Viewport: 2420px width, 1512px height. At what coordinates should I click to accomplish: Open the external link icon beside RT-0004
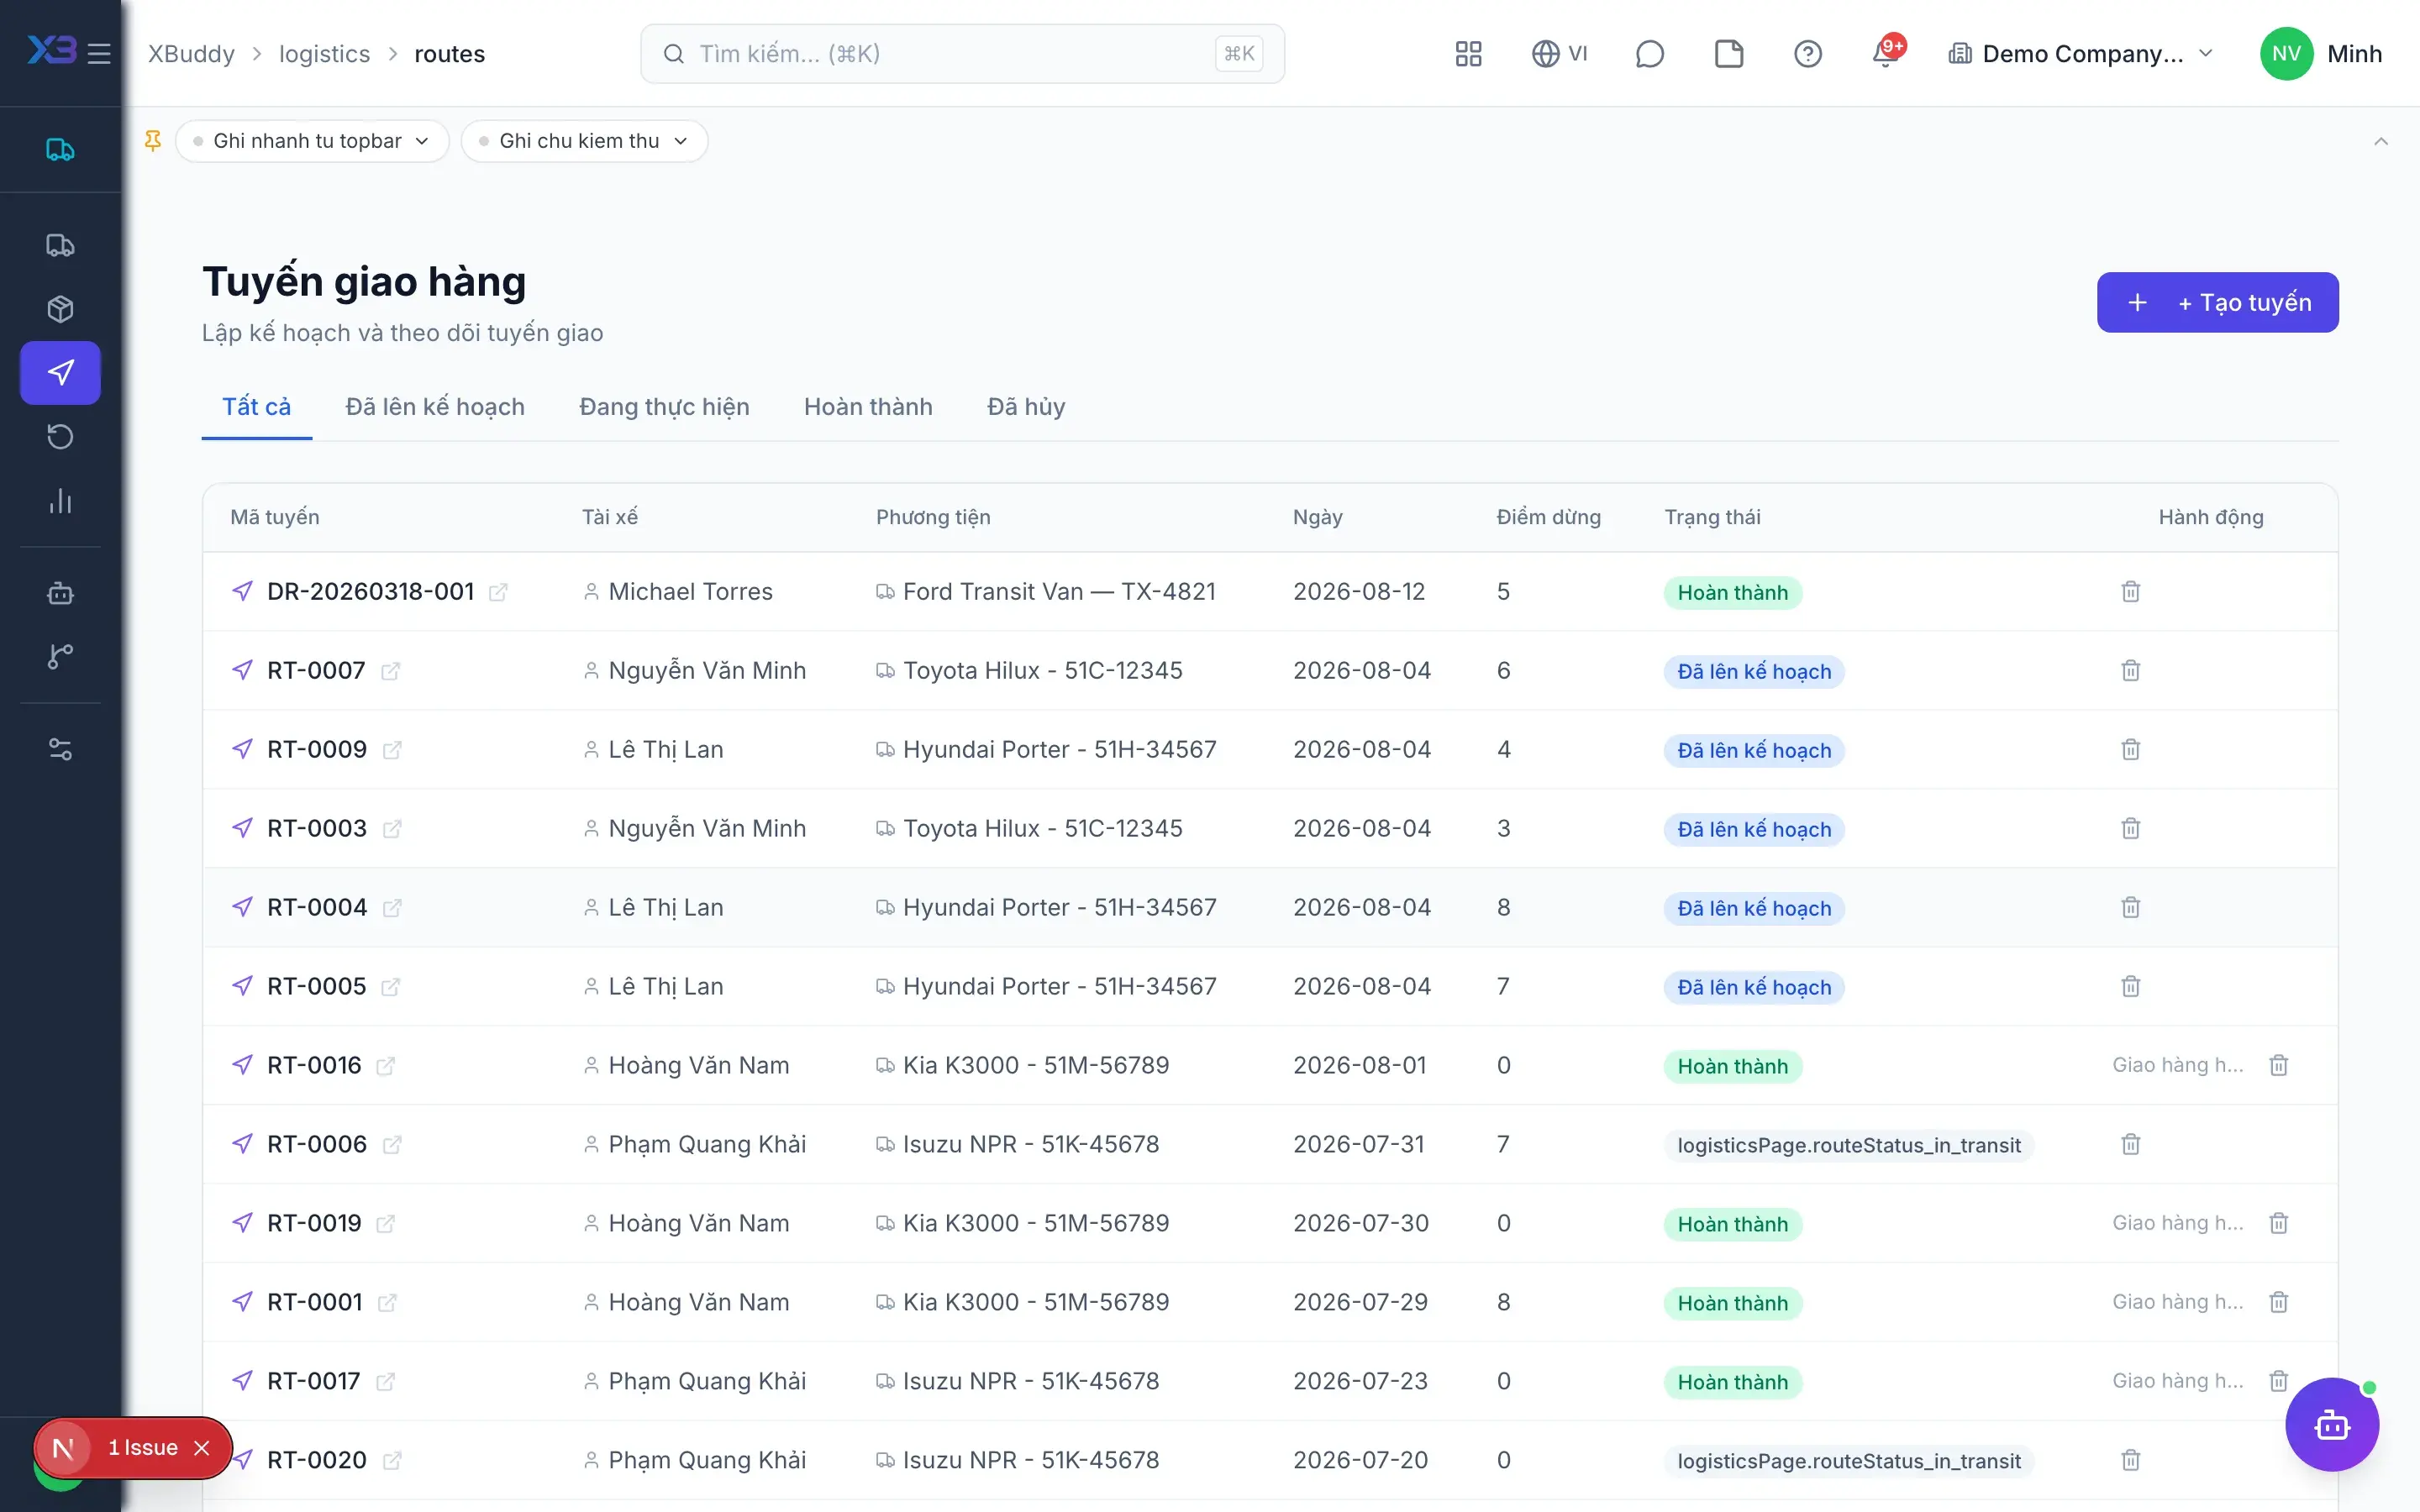click(392, 908)
